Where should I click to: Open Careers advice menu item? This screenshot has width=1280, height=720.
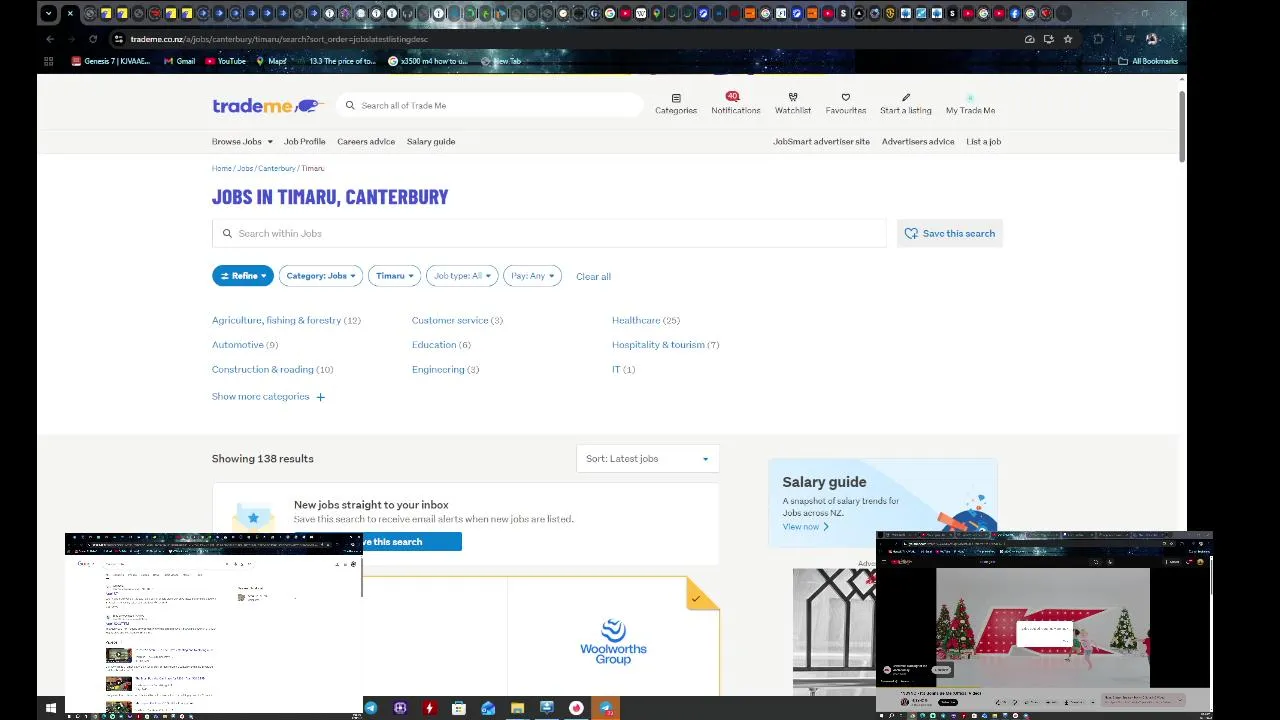[x=366, y=141]
